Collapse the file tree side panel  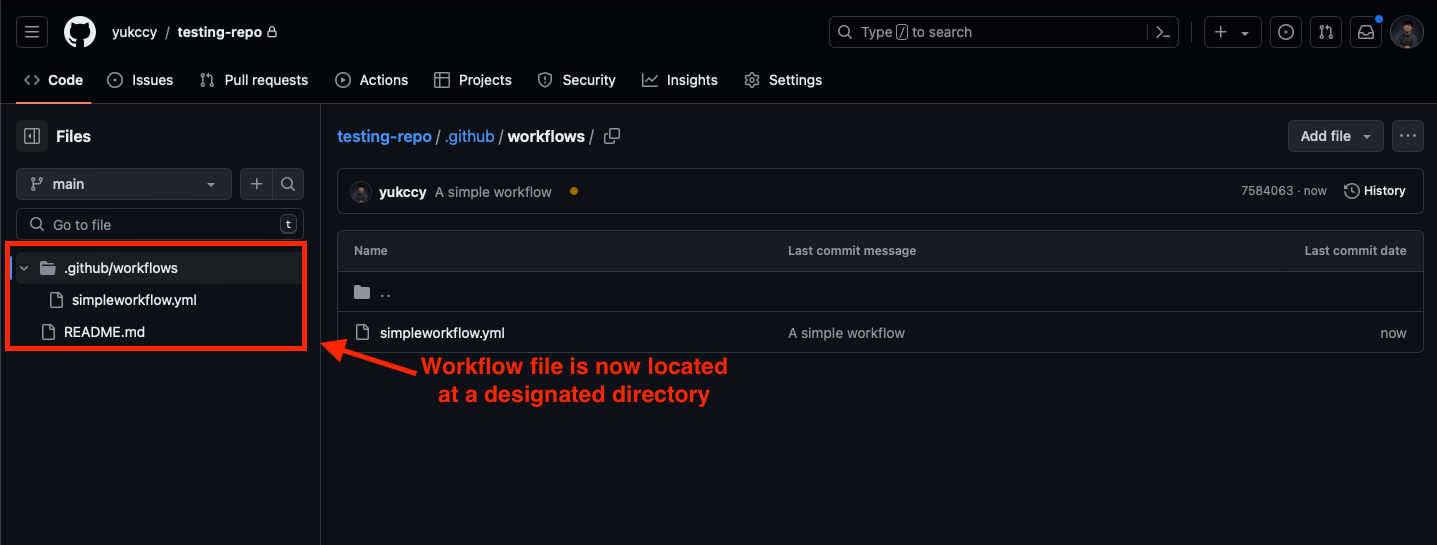pyautogui.click(x=32, y=136)
